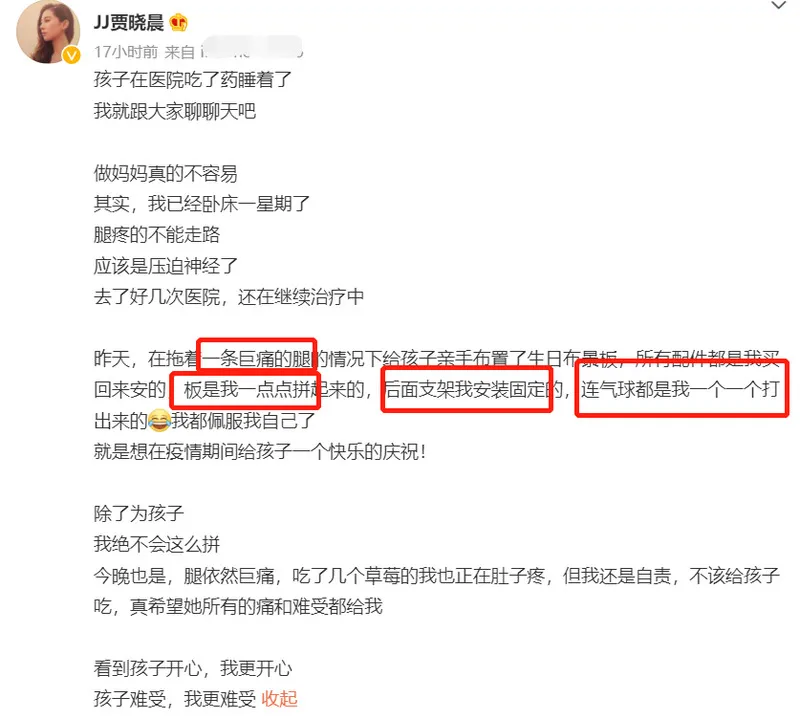Open the JJ贾晓晨 username link
This screenshot has width=800, height=719.
(129, 23)
